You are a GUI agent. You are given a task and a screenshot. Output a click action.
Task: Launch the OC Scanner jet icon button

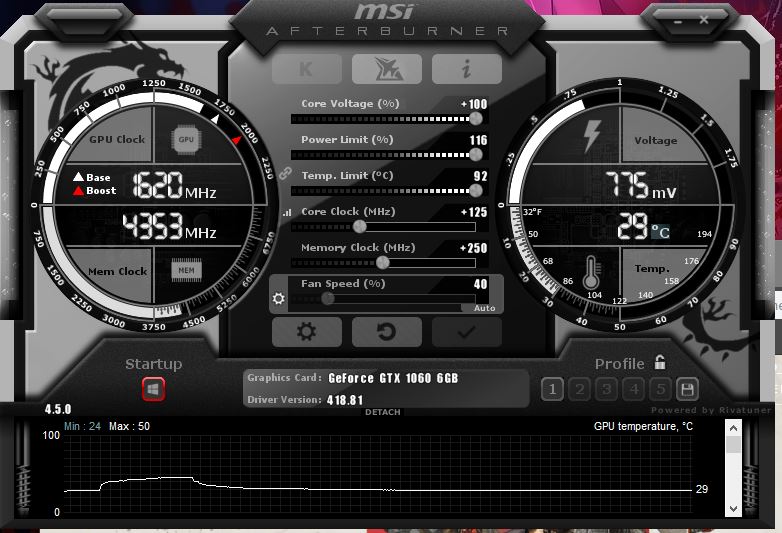click(387, 69)
